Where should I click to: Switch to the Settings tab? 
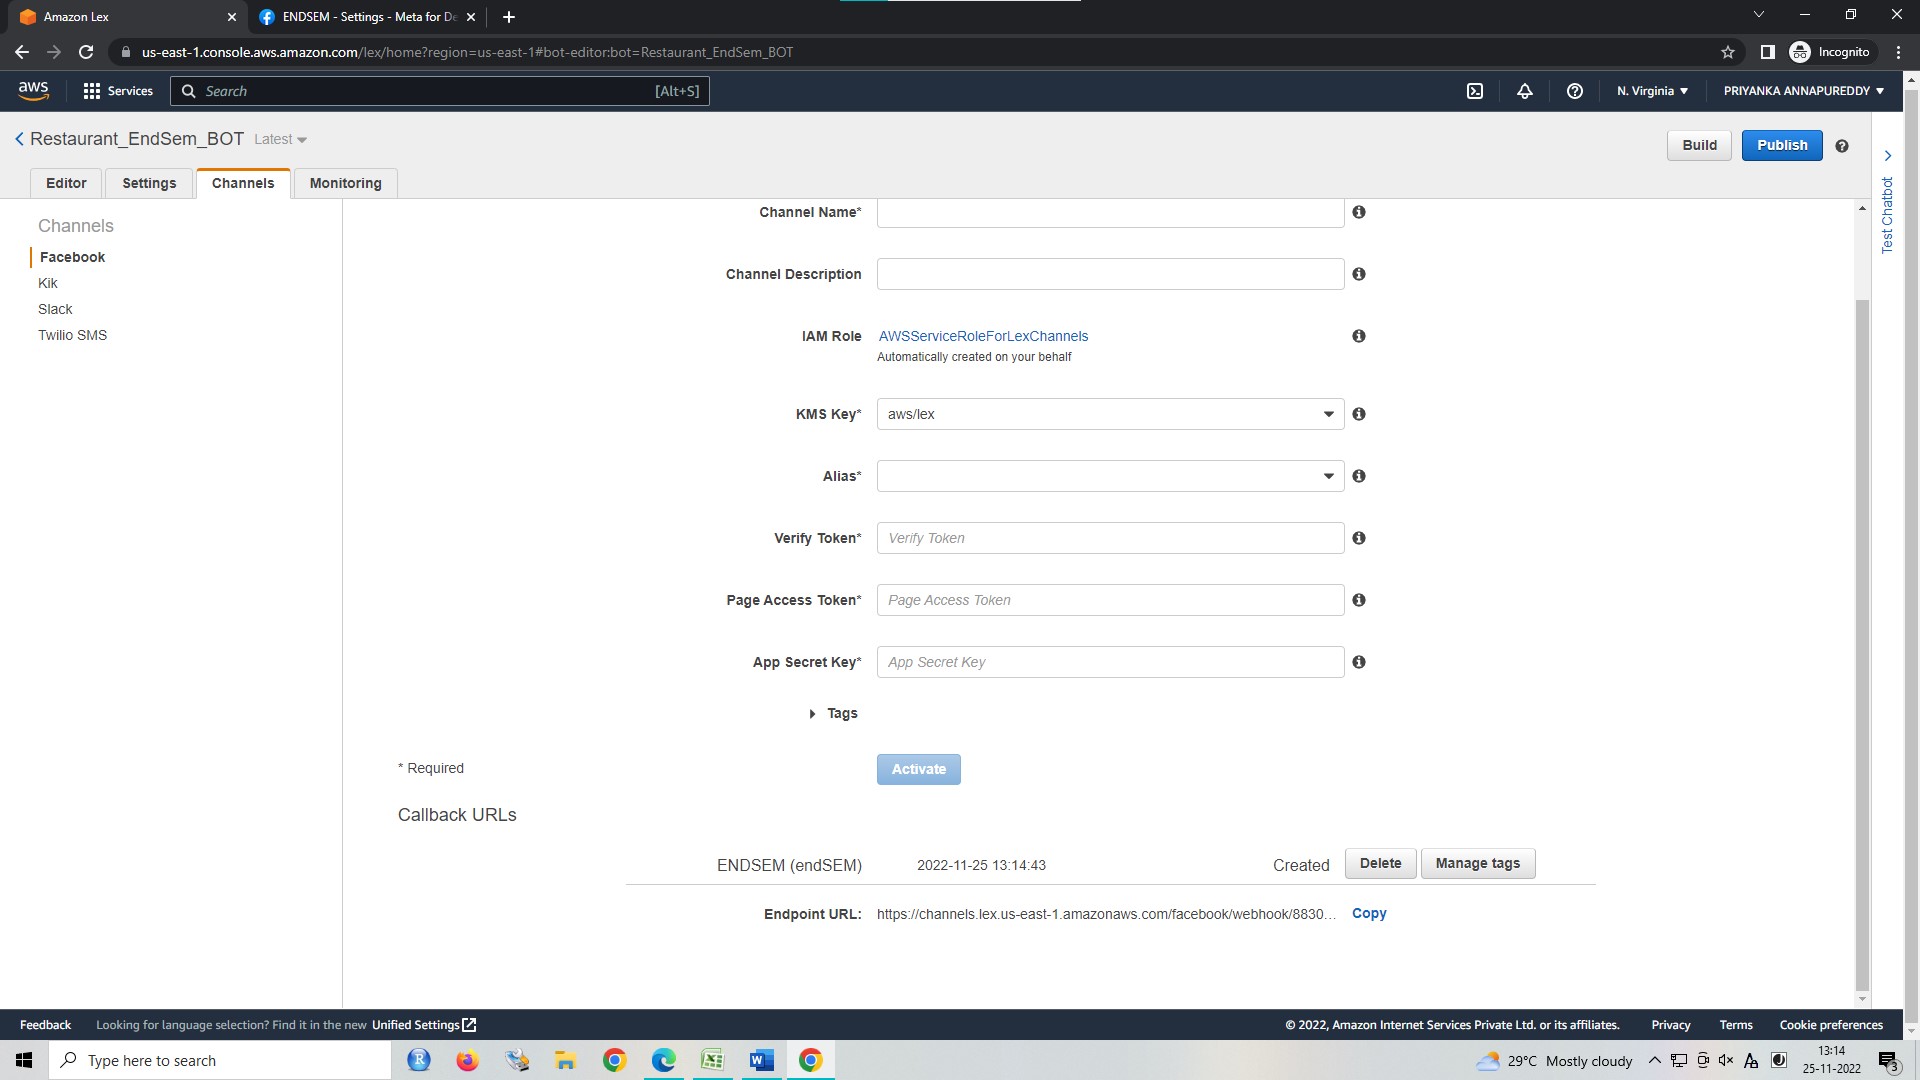pyautogui.click(x=148, y=183)
